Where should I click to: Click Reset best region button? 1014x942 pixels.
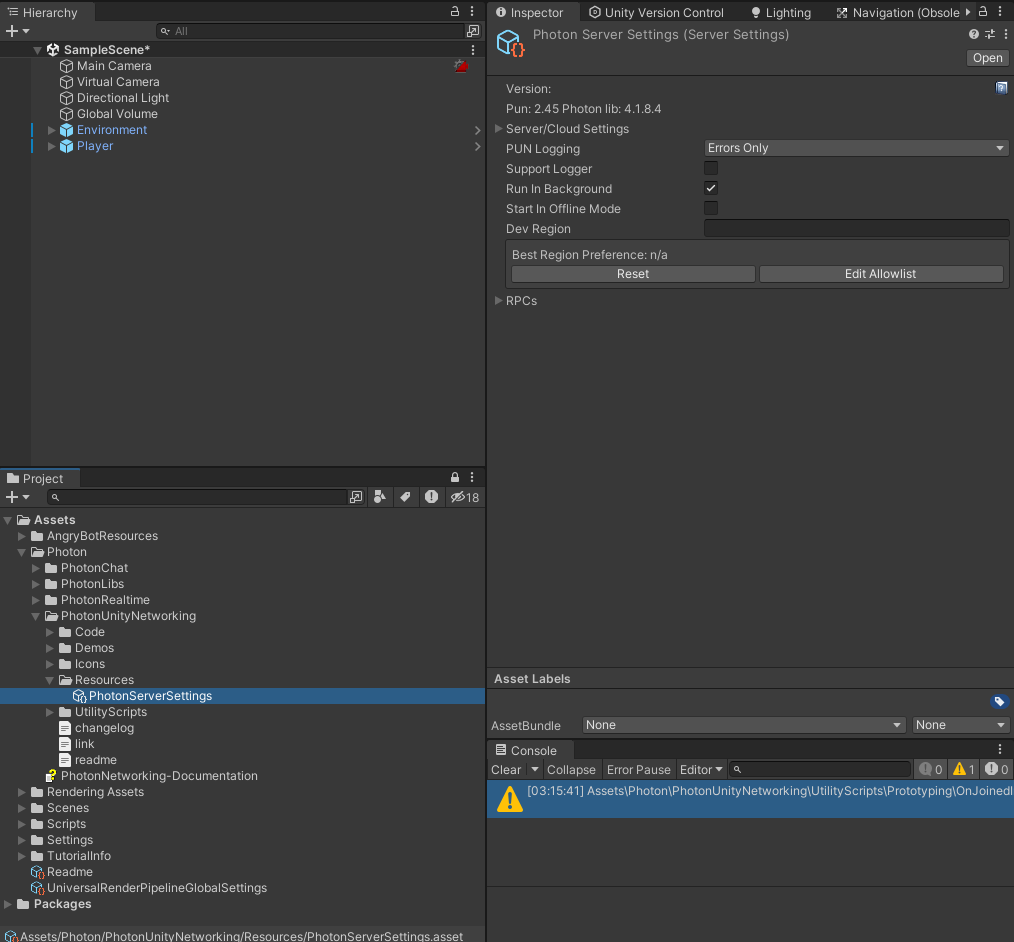[632, 274]
